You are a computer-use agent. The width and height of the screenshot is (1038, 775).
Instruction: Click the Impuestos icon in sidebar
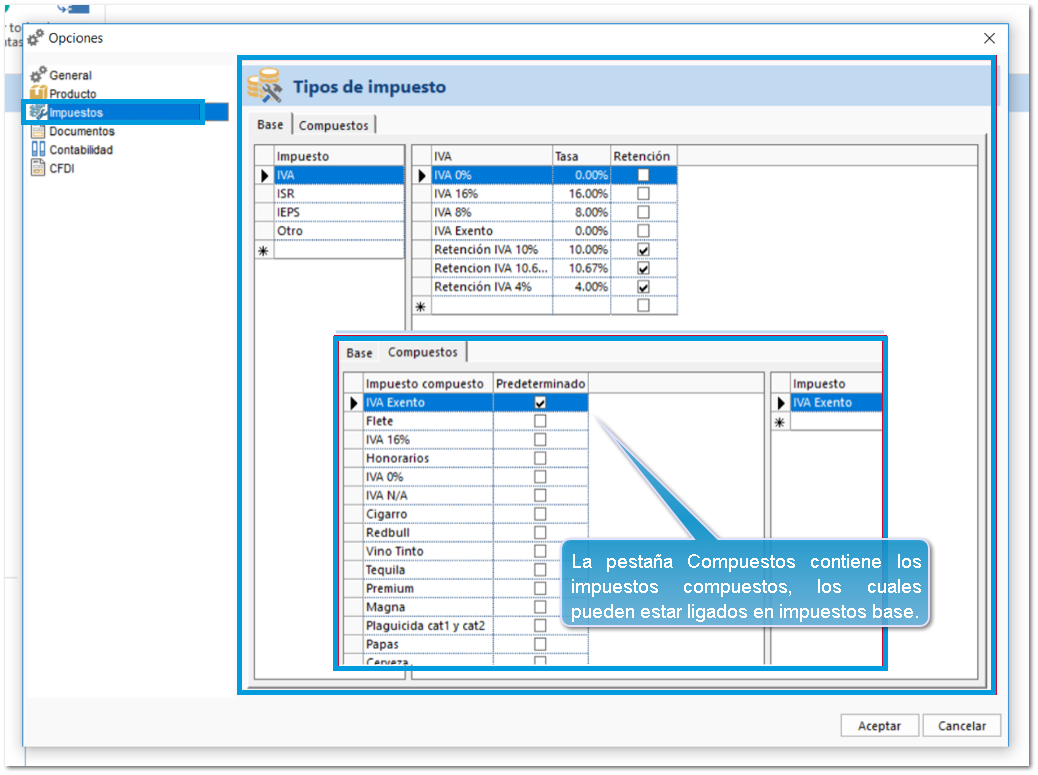(x=38, y=112)
